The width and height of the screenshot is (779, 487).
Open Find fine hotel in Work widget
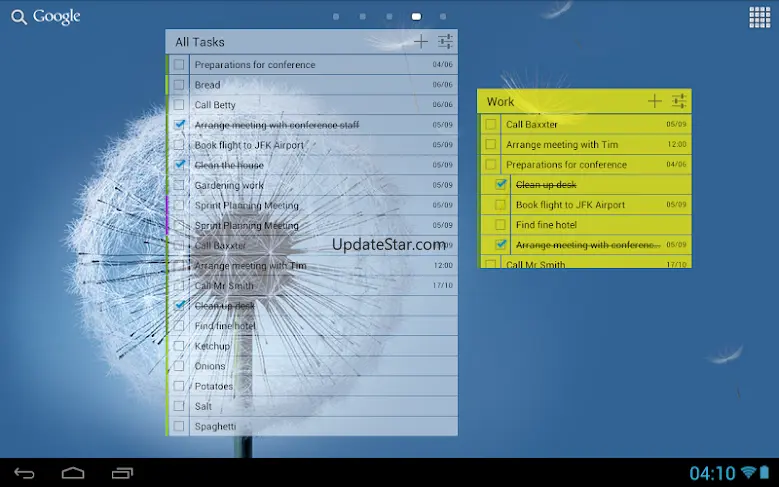pos(546,225)
